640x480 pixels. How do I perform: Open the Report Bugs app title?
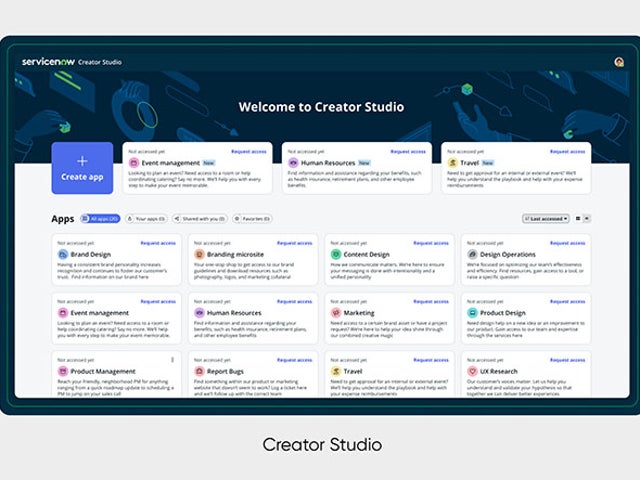pos(225,371)
